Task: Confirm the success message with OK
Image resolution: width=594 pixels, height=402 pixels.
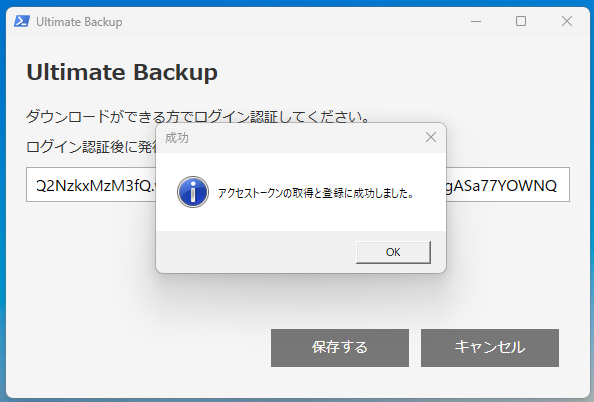Action: coord(393,252)
